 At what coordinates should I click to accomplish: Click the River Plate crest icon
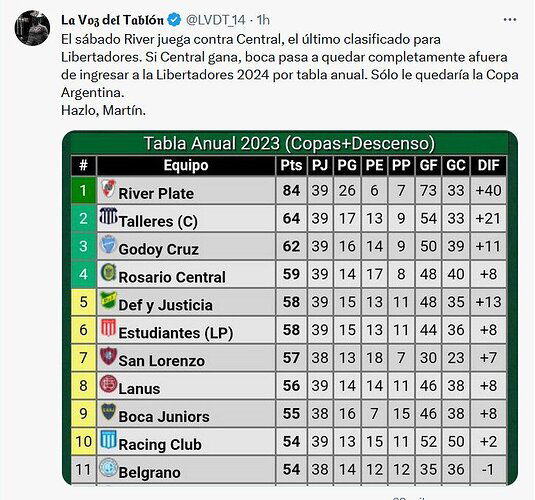tap(108, 189)
